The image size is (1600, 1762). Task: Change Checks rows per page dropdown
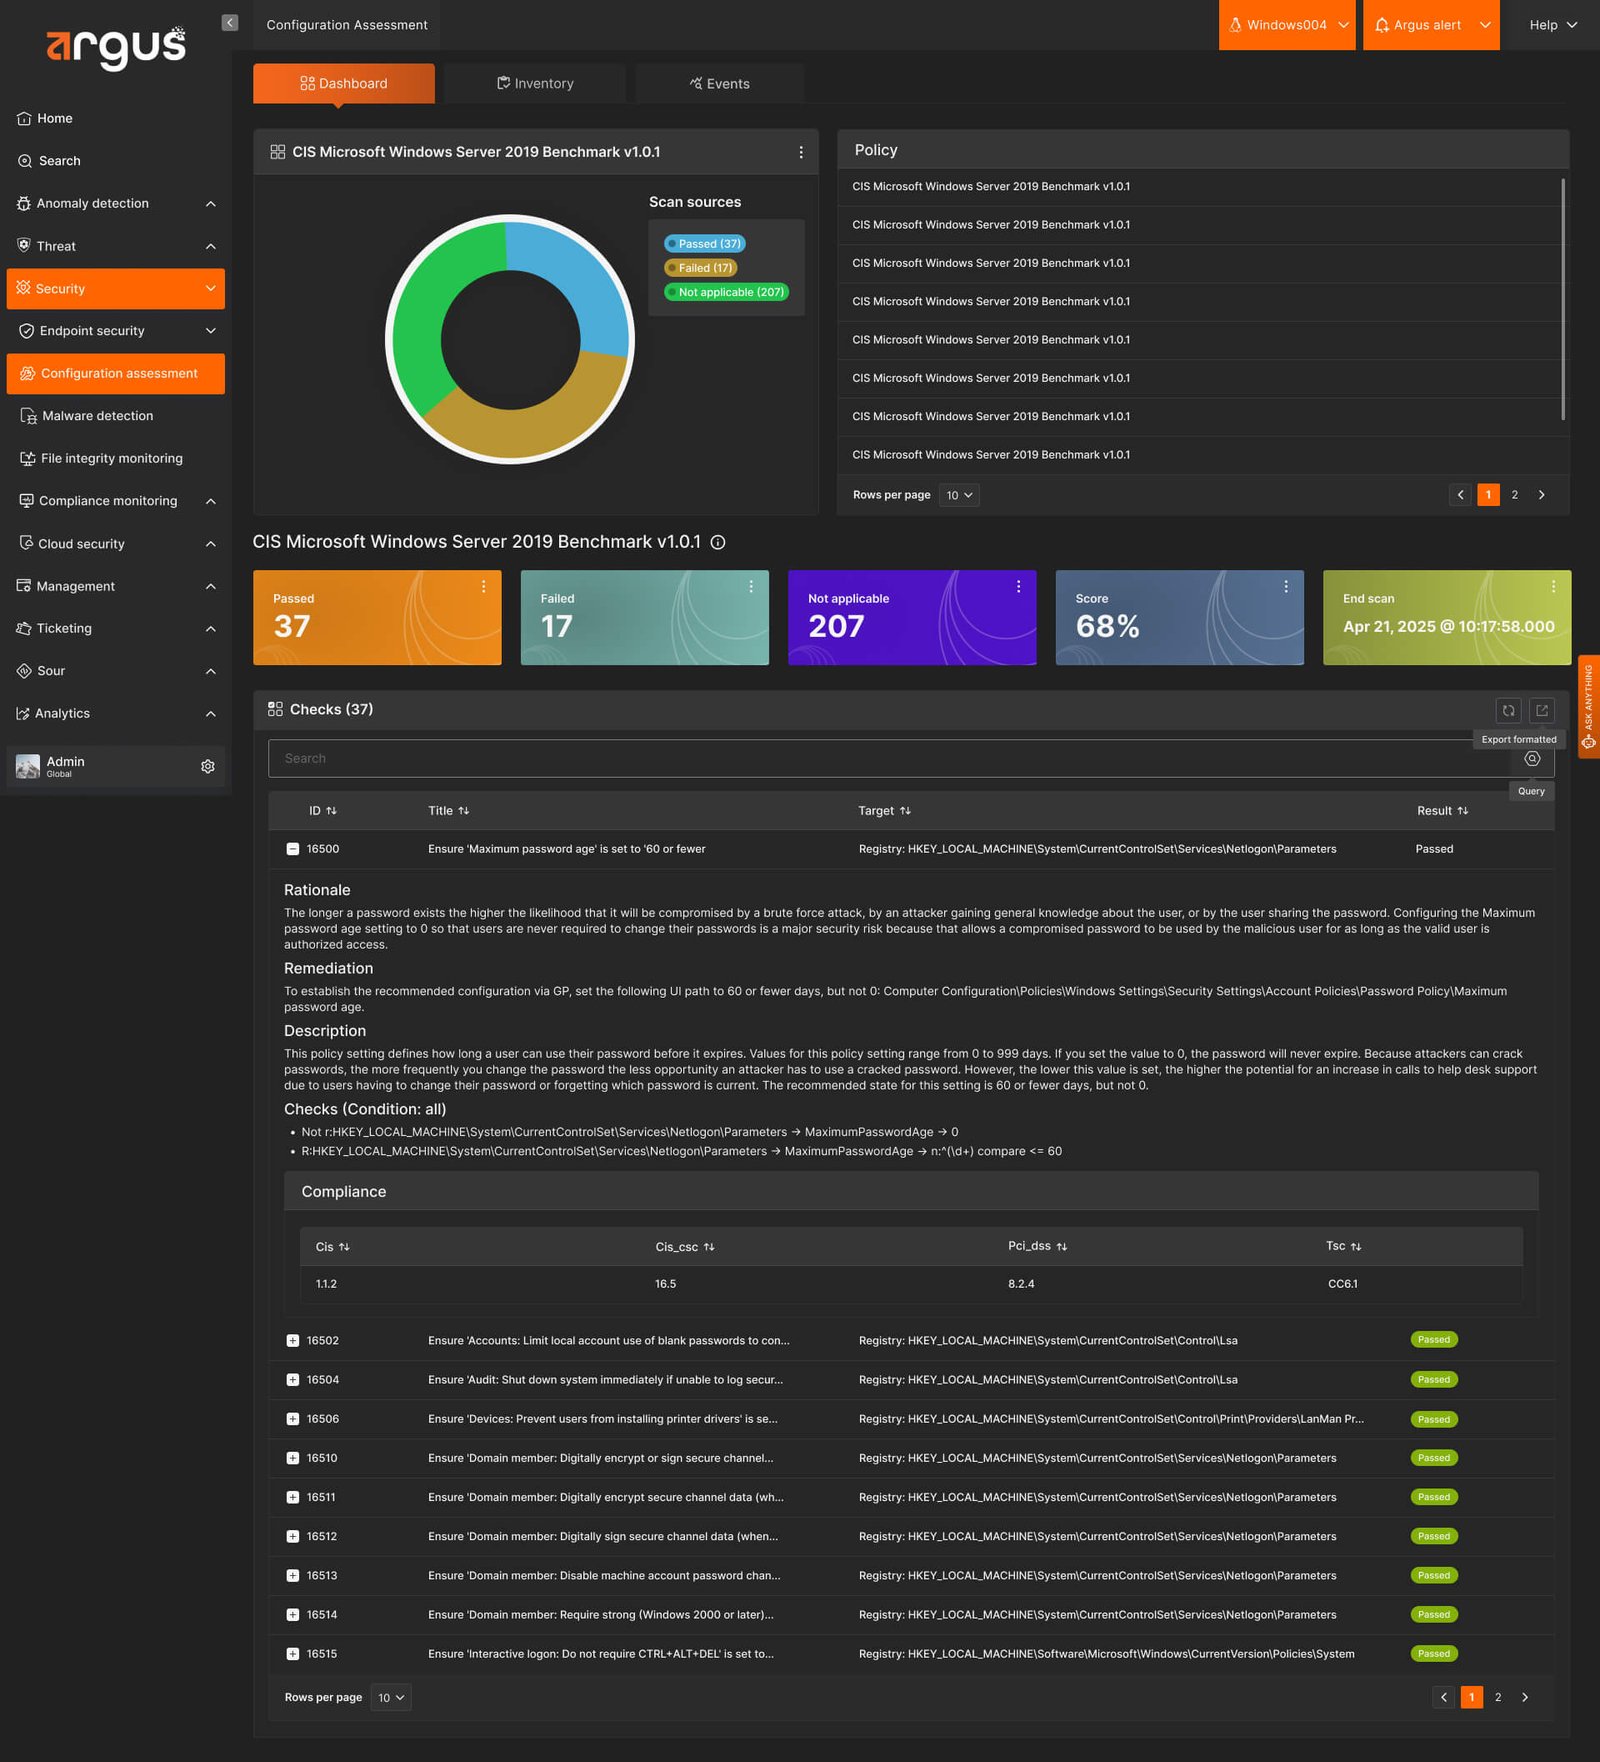pyautogui.click(x=391, y=1698)
